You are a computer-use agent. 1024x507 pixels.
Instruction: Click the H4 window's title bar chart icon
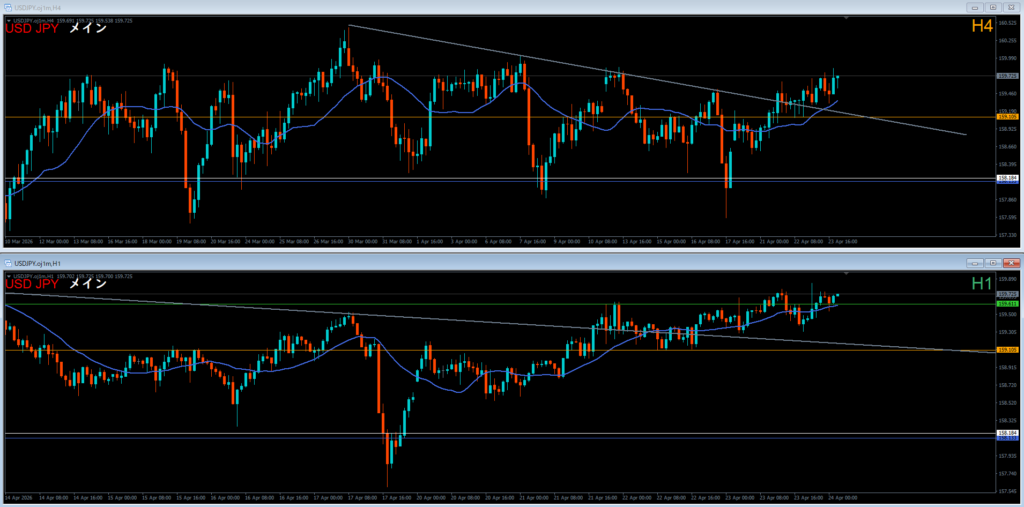[x=7, y=7]
